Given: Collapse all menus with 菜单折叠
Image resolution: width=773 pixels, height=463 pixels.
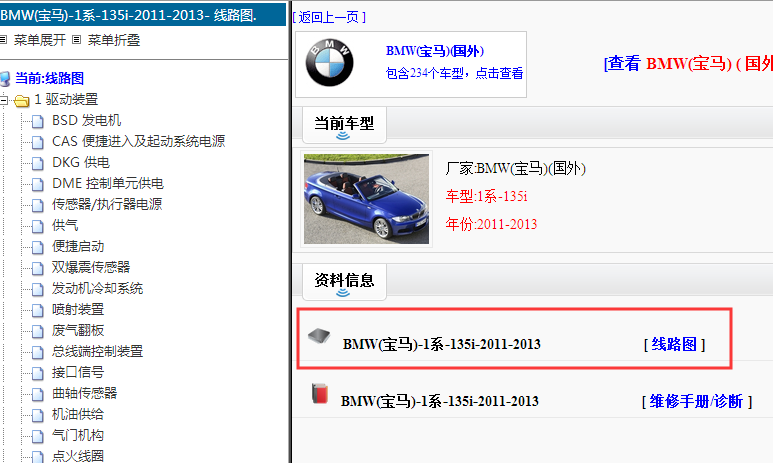Looking at the screenshot, I should [x=115, y=41].
